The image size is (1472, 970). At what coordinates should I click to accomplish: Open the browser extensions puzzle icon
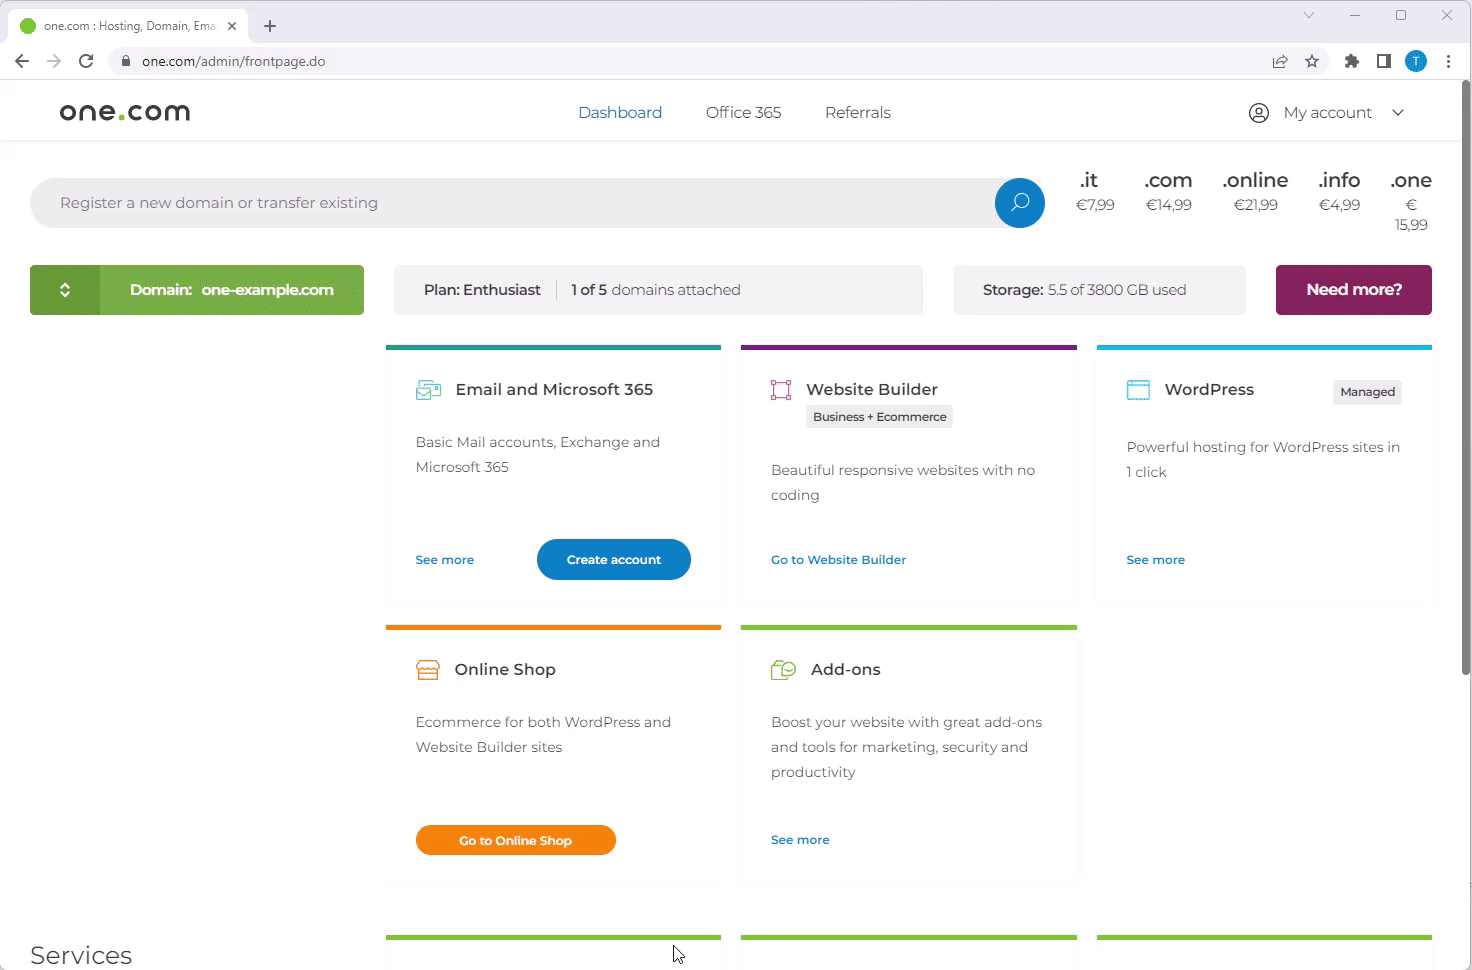pos(1352,61)
